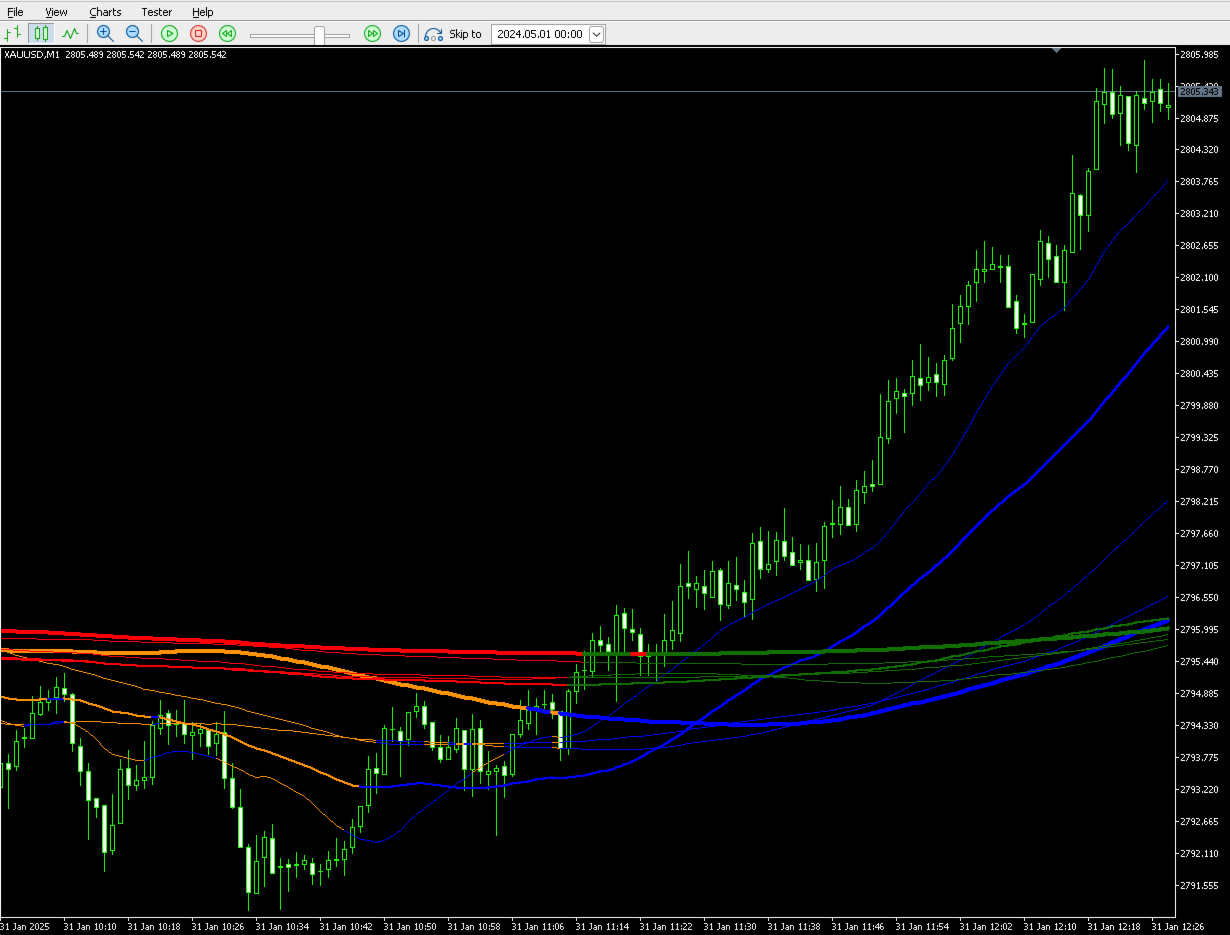The width and height of the screenshot is (1230, 935).
Task: Click the testing speed slider handle
Action: (319, 35)
